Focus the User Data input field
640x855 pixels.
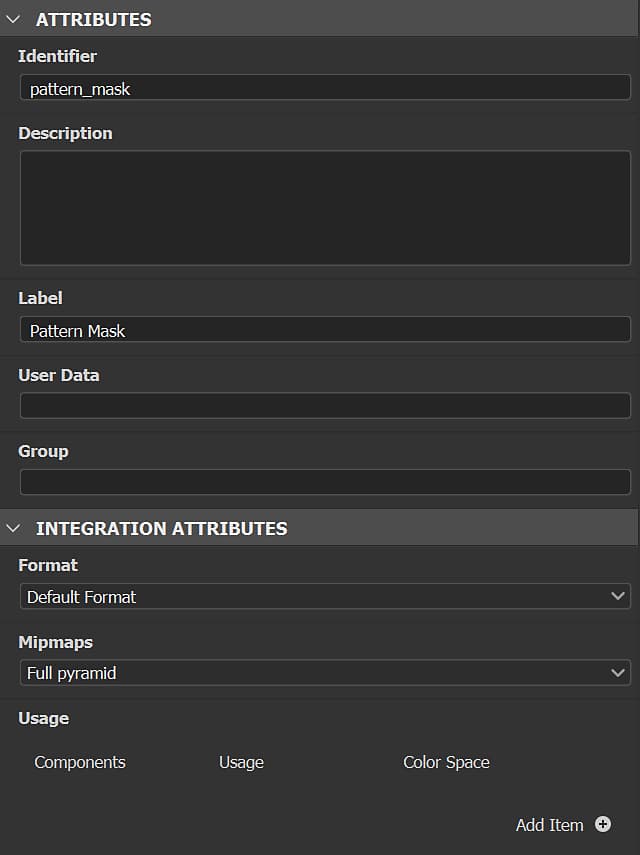[x=325, y=405]
